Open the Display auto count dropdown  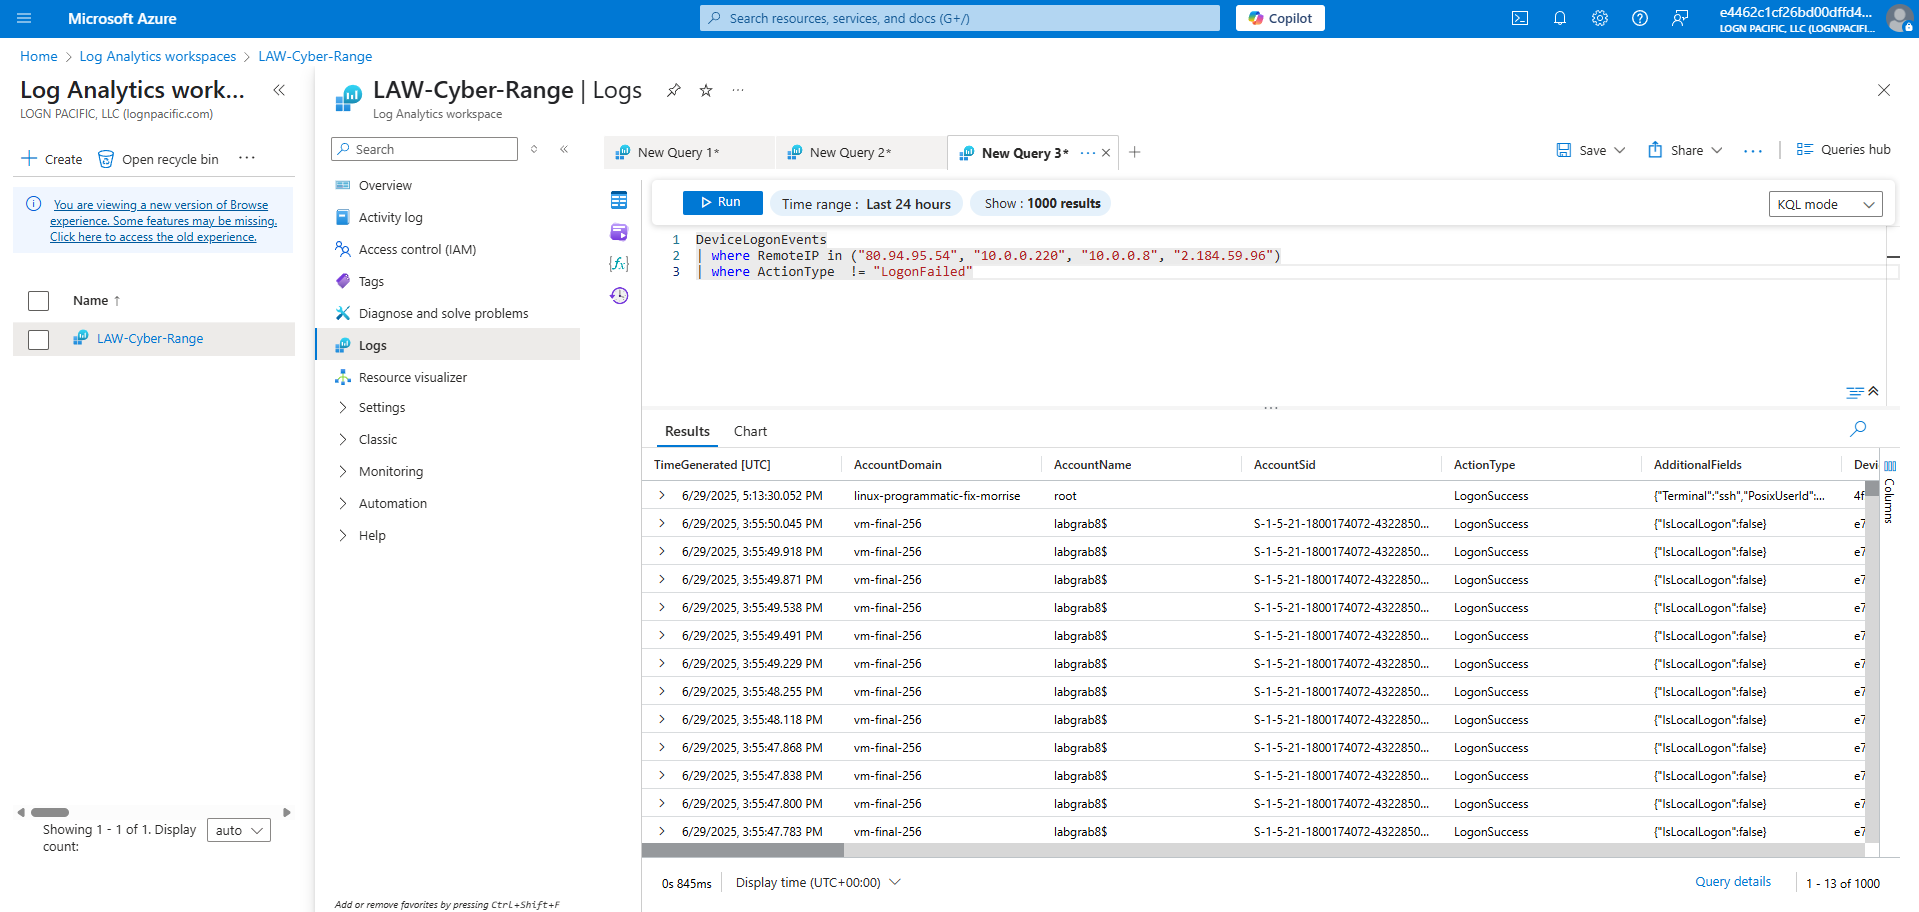239,830
